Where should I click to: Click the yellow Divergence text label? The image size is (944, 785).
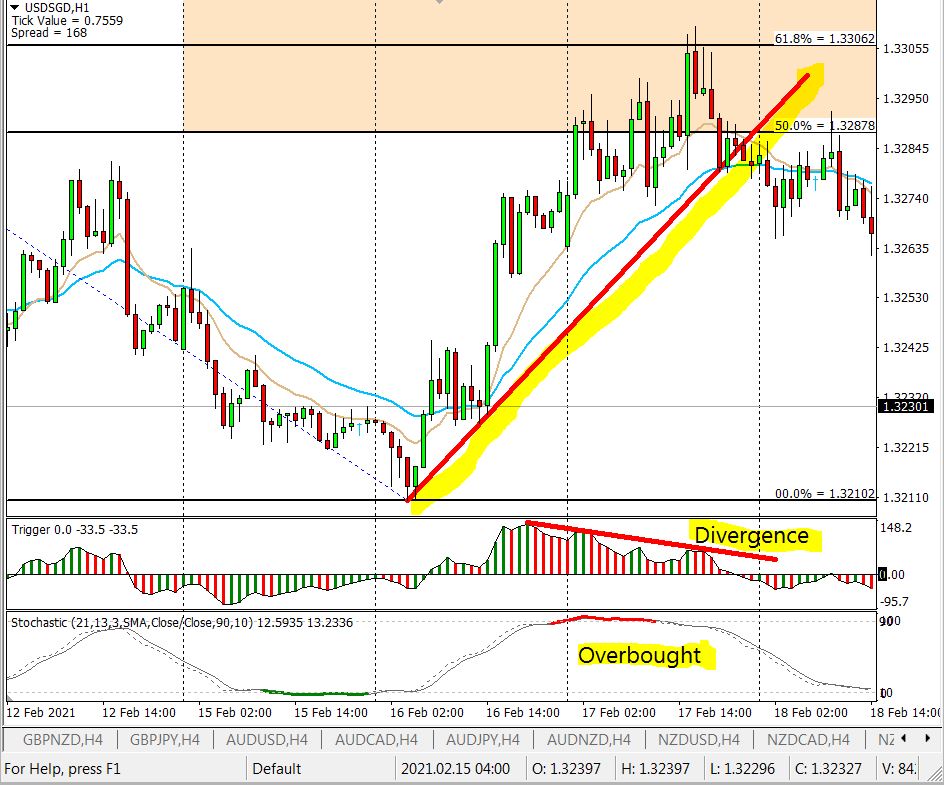[x=752, y=536]
